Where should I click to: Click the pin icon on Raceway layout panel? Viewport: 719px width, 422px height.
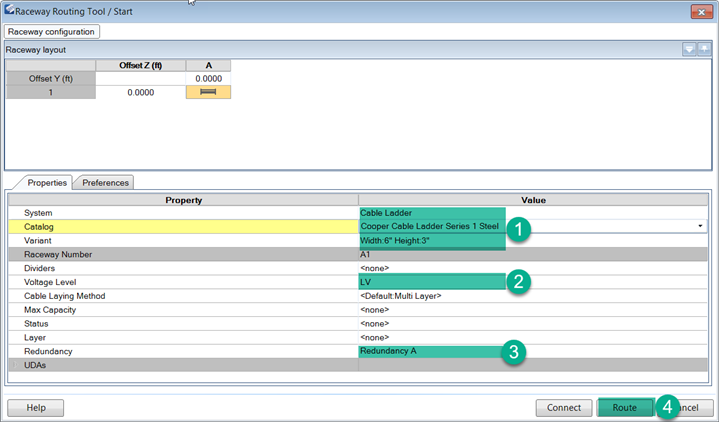pyautogui.click(x=704, y=50)
